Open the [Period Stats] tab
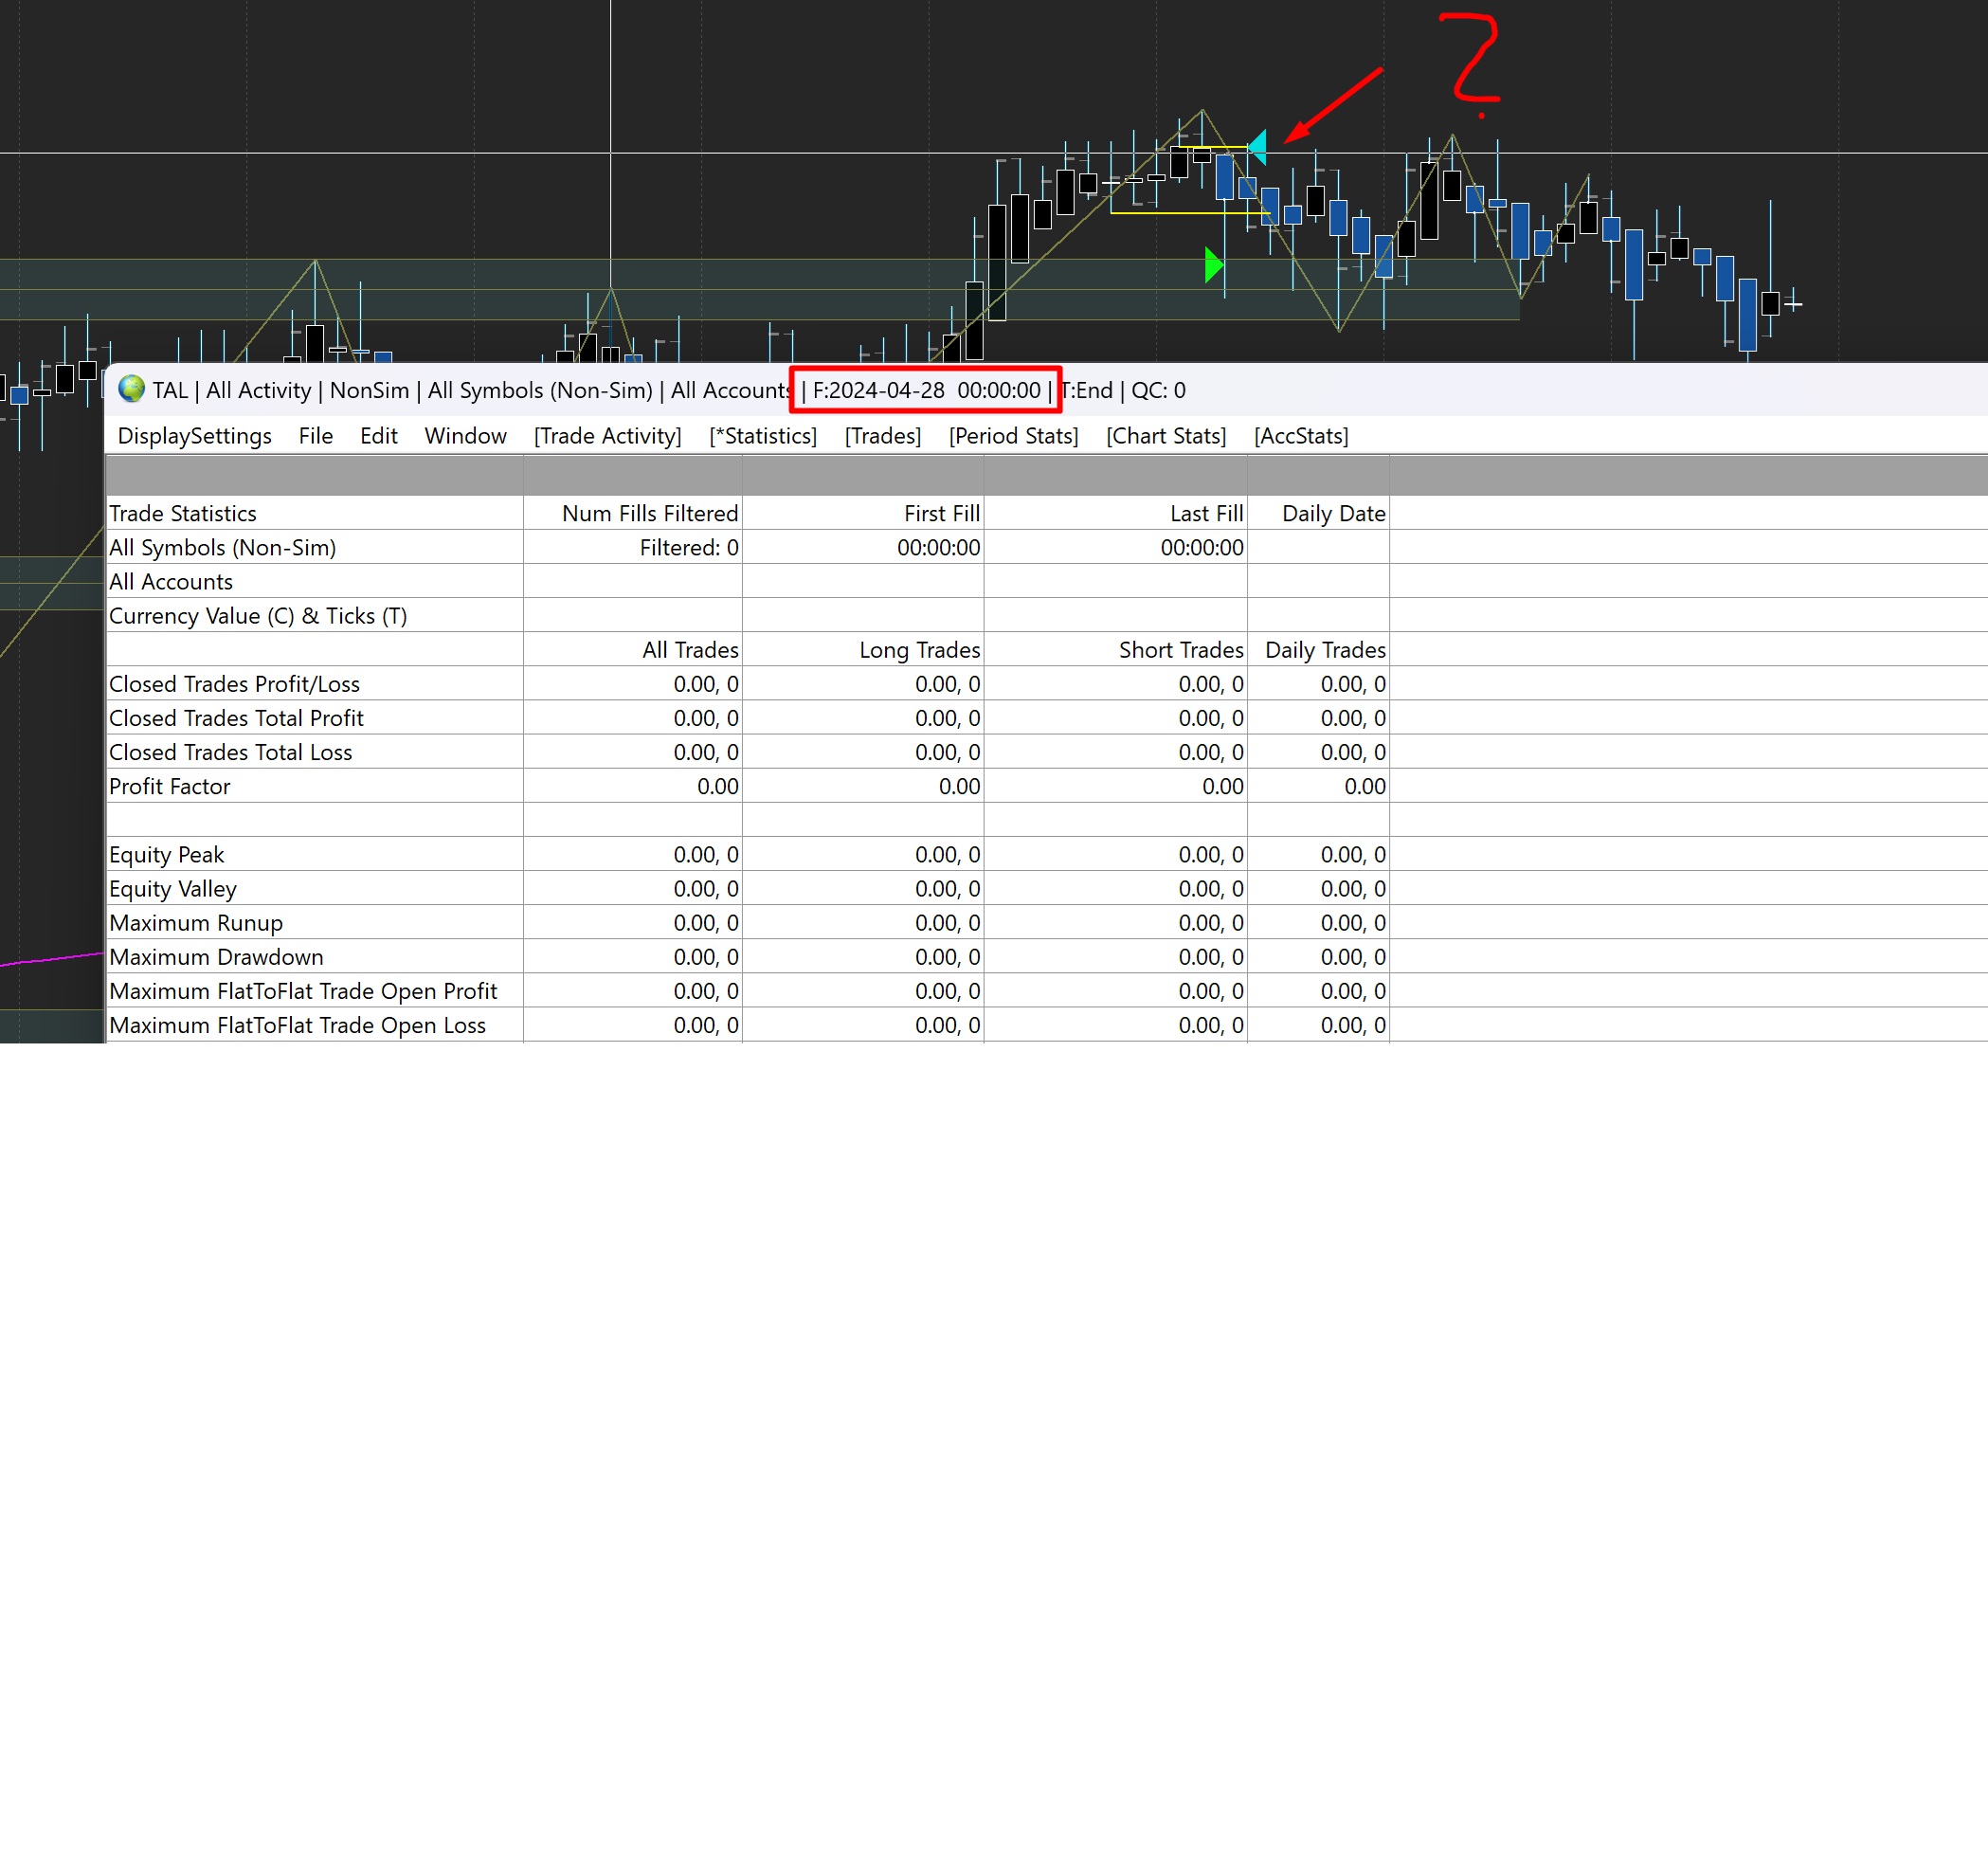 click(1013, 436)
